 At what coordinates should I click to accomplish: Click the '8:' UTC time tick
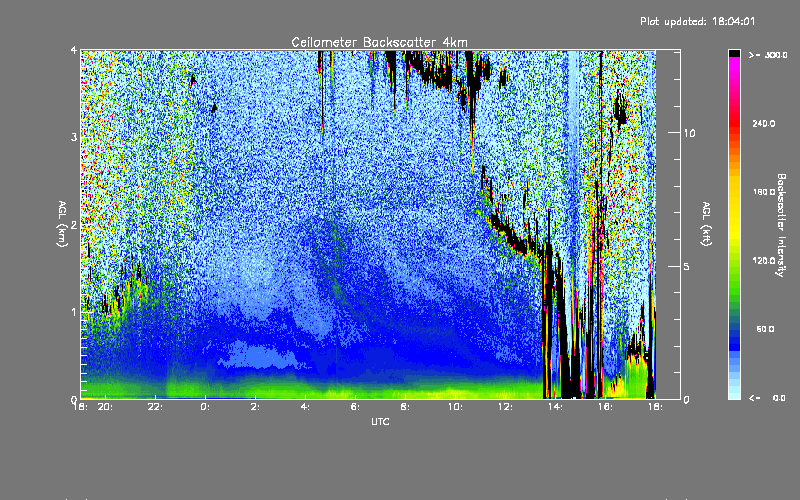(405, 407)
